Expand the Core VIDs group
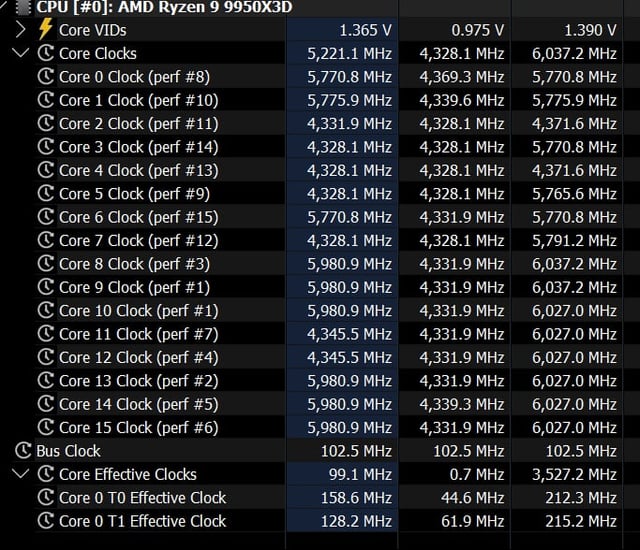This screenshot has width=640, height=550. point(20,30)
